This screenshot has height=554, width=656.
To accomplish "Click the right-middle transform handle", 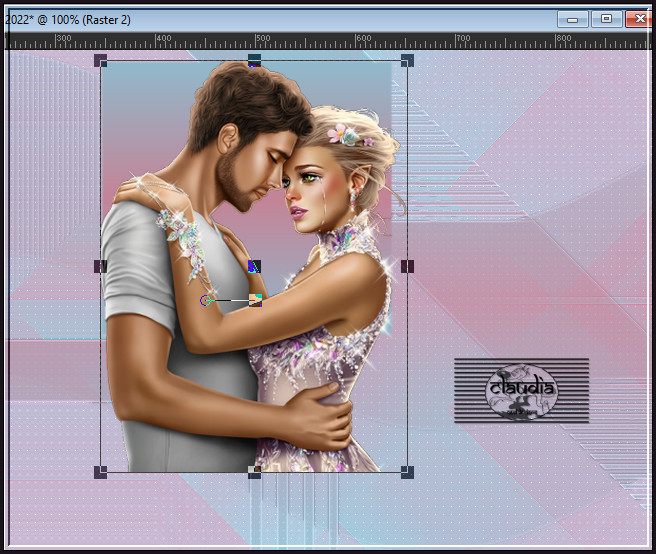I will pos(407,267).
